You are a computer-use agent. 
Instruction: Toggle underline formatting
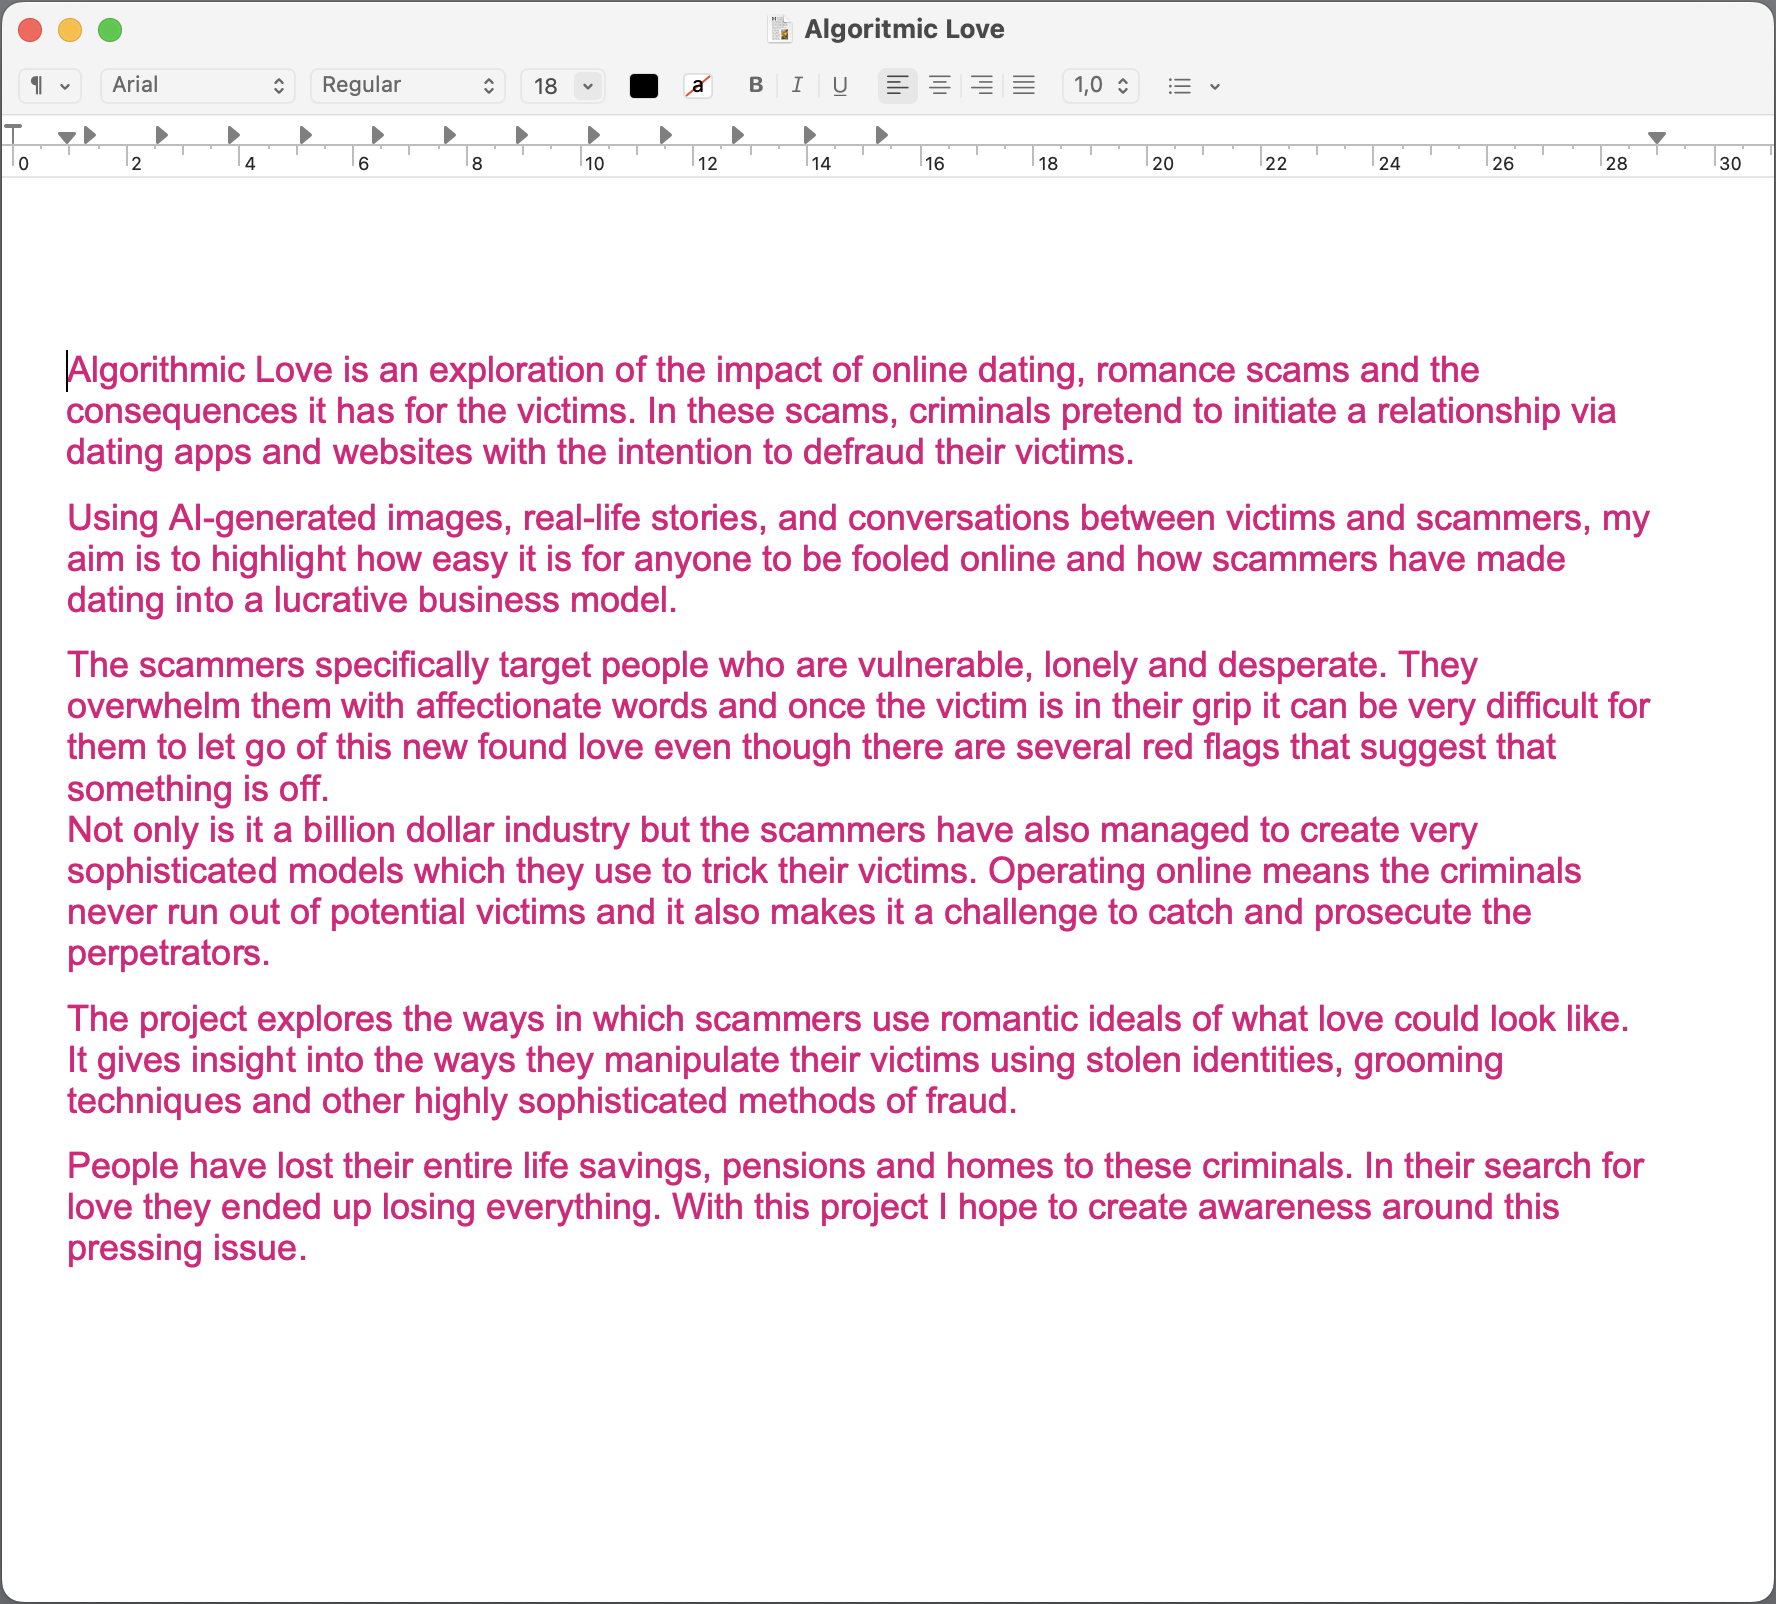840,86
